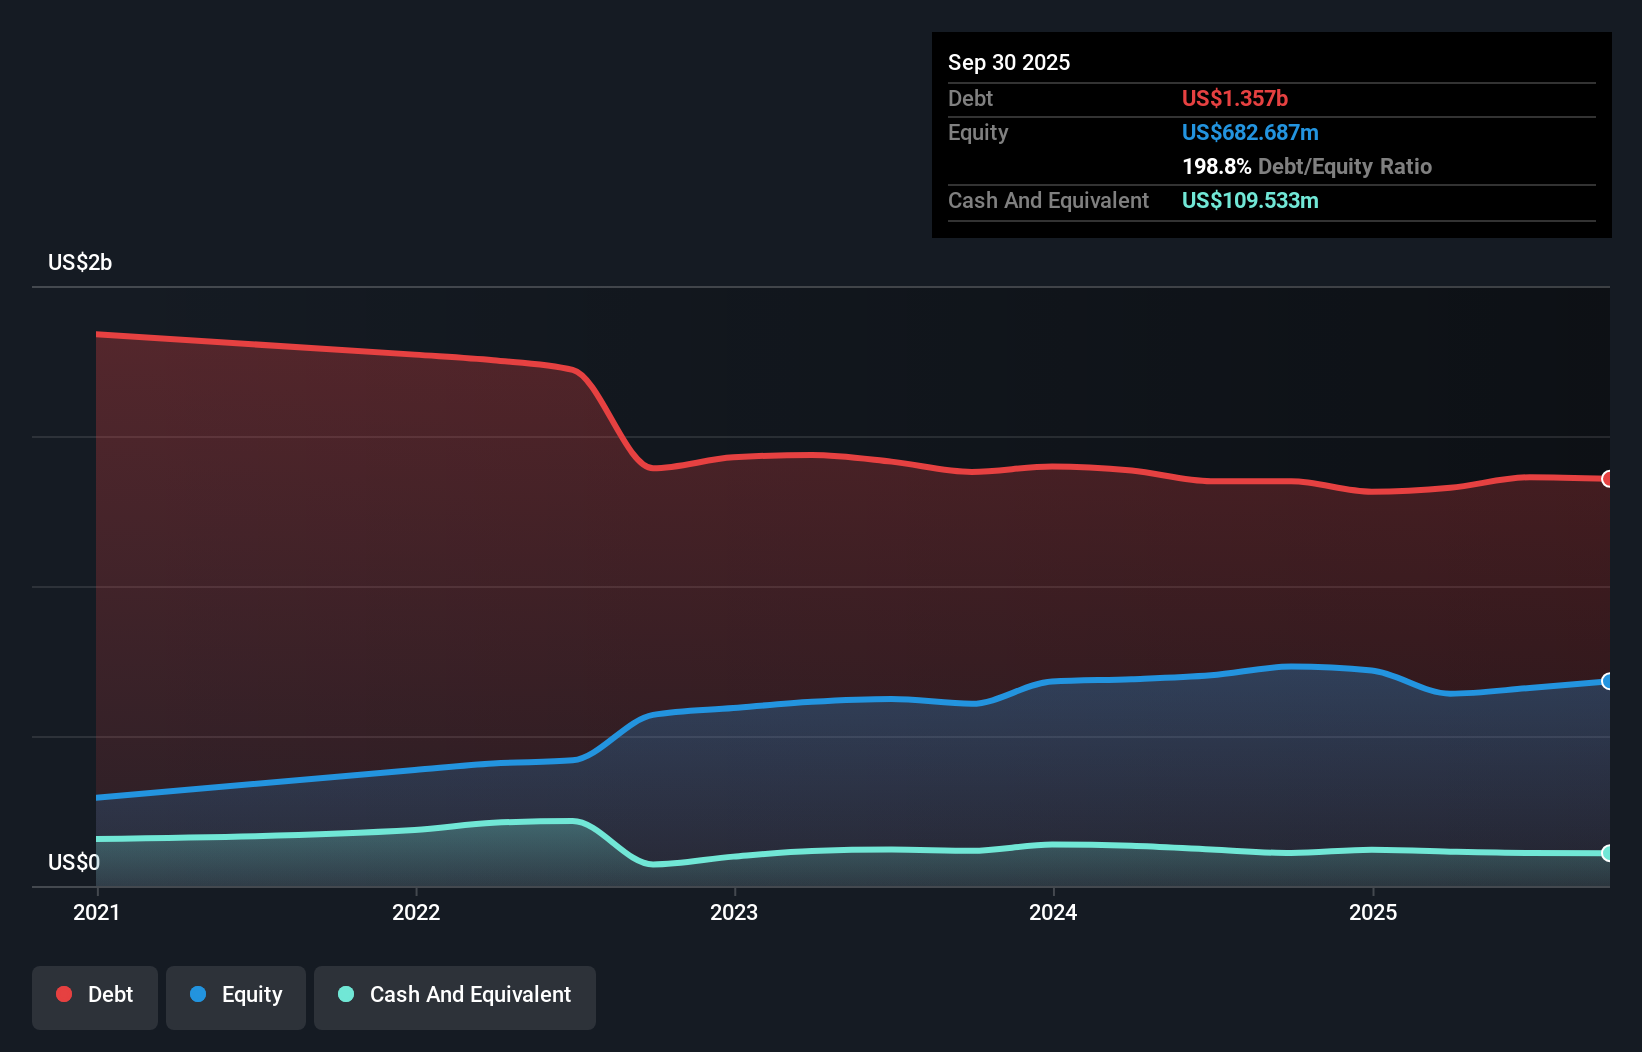Click the US$682.687m equity link
This screenshot has height=1052, width=1642.
pos(1250,132)
